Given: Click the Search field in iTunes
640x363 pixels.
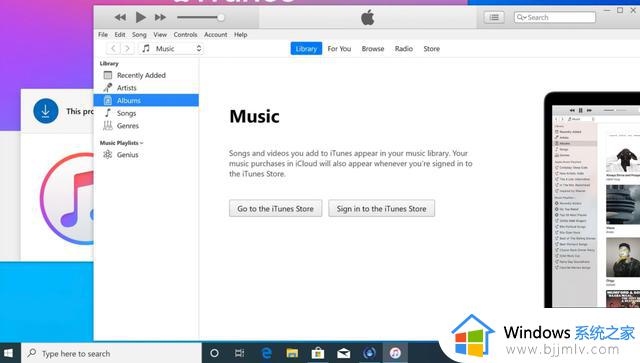Looking at the screenshot, I should pyautogui.click(x=555, y=17).
